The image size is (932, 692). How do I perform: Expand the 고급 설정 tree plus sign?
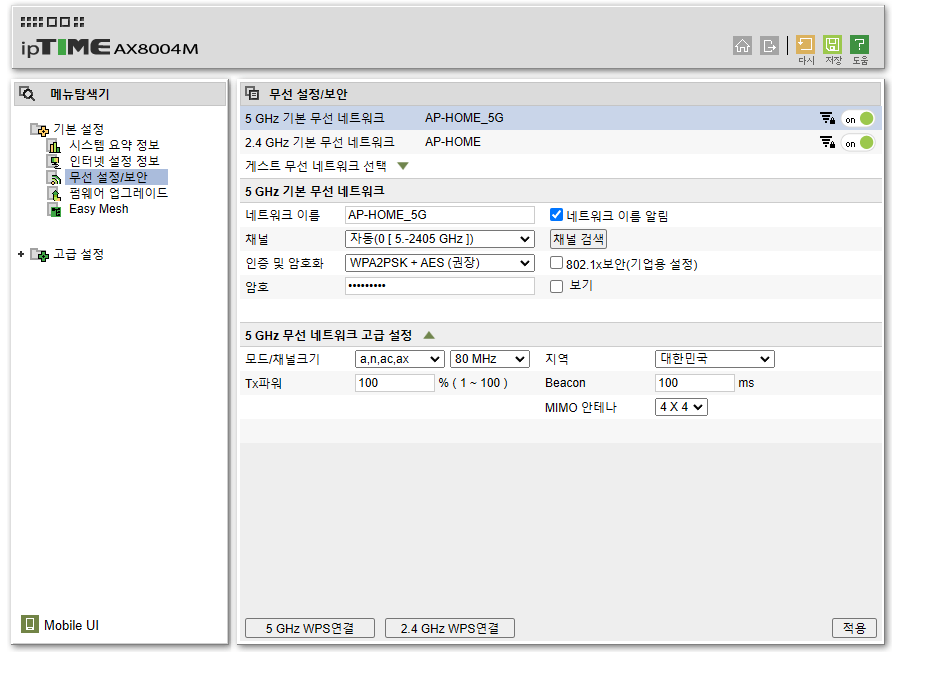pyautogui.click(x=21, y=254)
